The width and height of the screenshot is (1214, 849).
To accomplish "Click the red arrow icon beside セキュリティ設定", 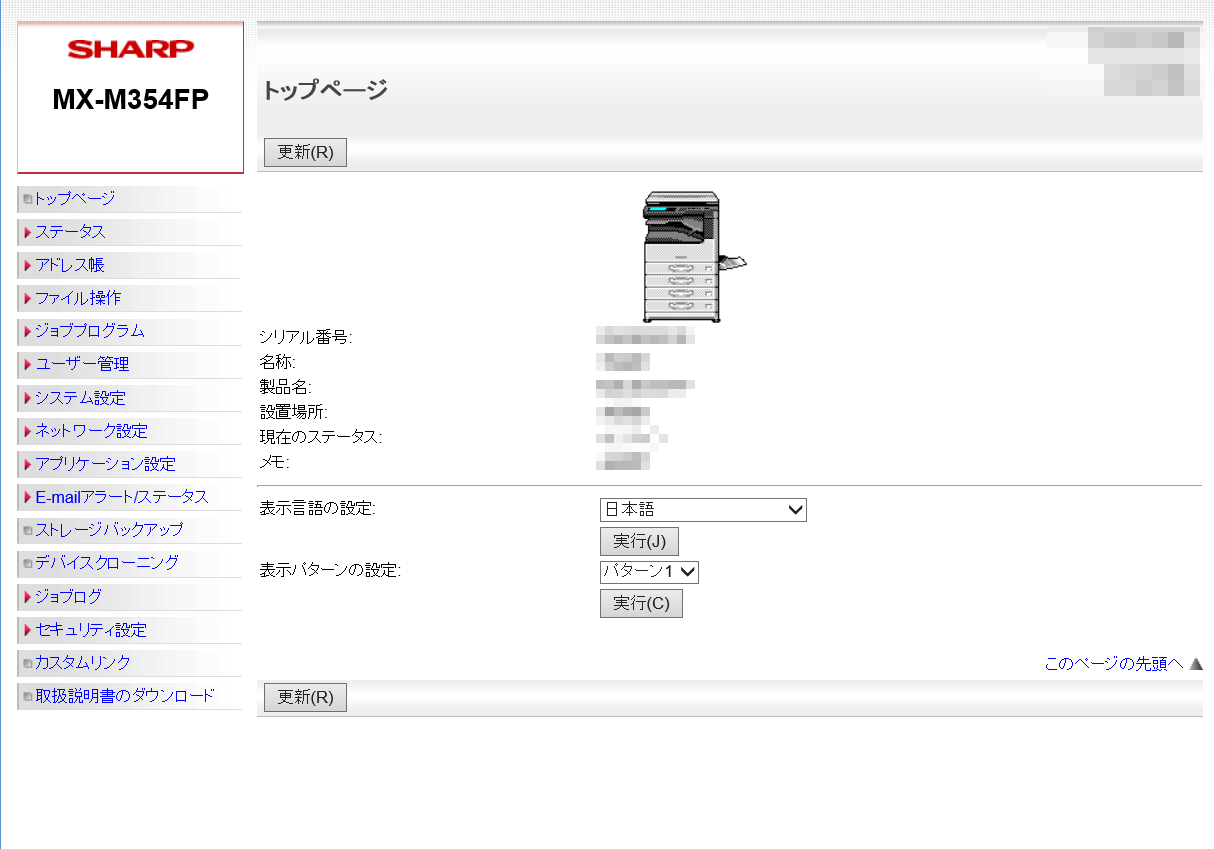I will 28,630.
